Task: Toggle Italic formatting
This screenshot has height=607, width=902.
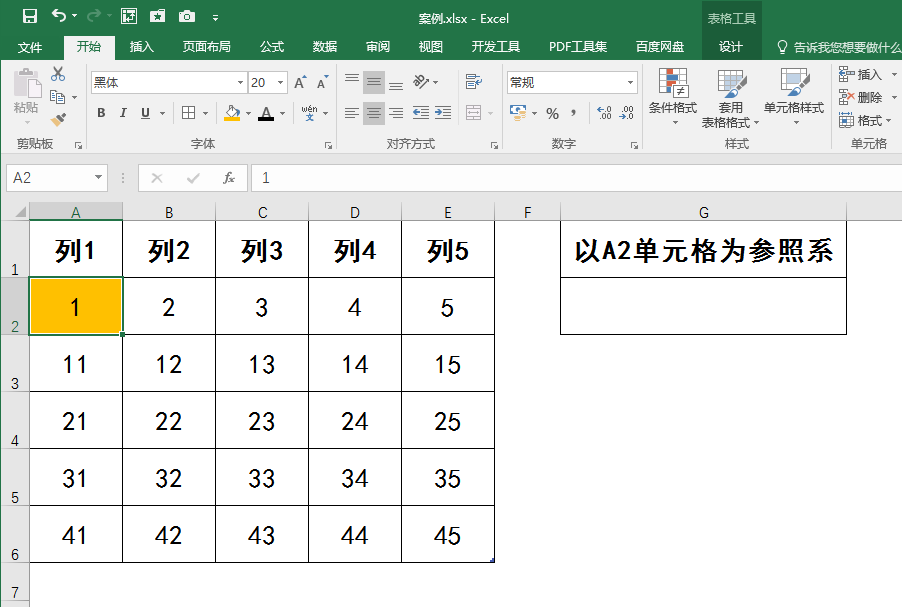Action: coord(123,113)
